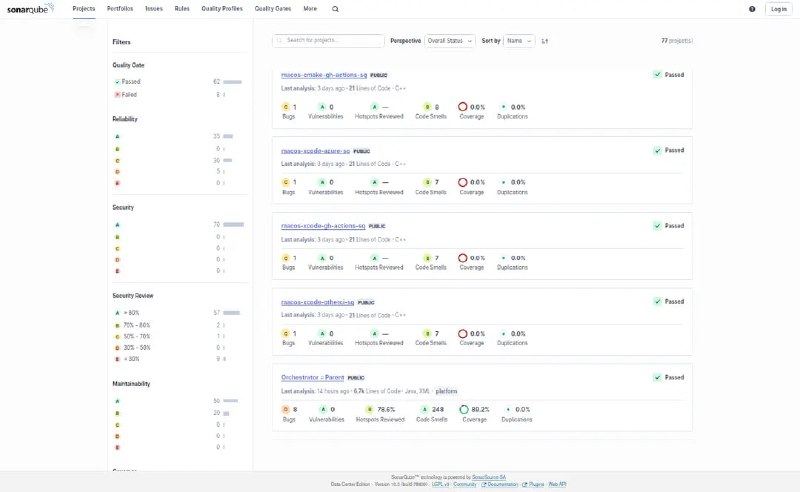Screen dimensions: 800x492
Task: Open the Community footer link
Action: (465, 484)
